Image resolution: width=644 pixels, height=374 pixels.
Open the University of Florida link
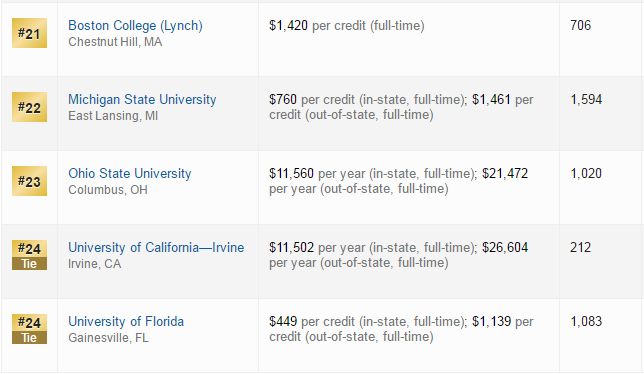[x=126, y=321]
